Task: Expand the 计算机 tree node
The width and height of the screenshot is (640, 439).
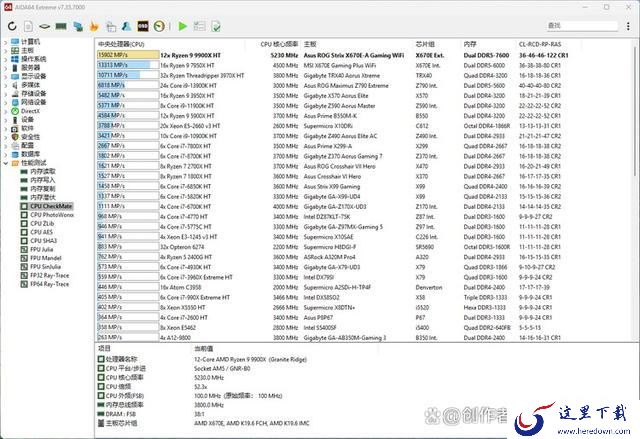Action: point(6,42)
